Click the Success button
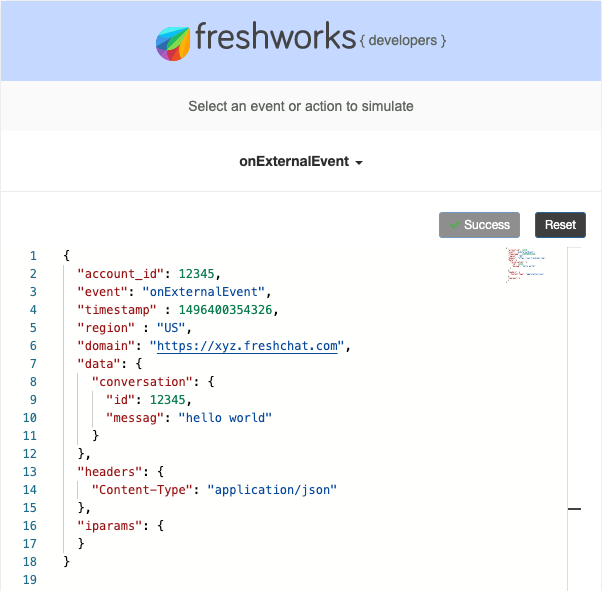The width and height of the screenshot is (602, 591). pos(479,225)
